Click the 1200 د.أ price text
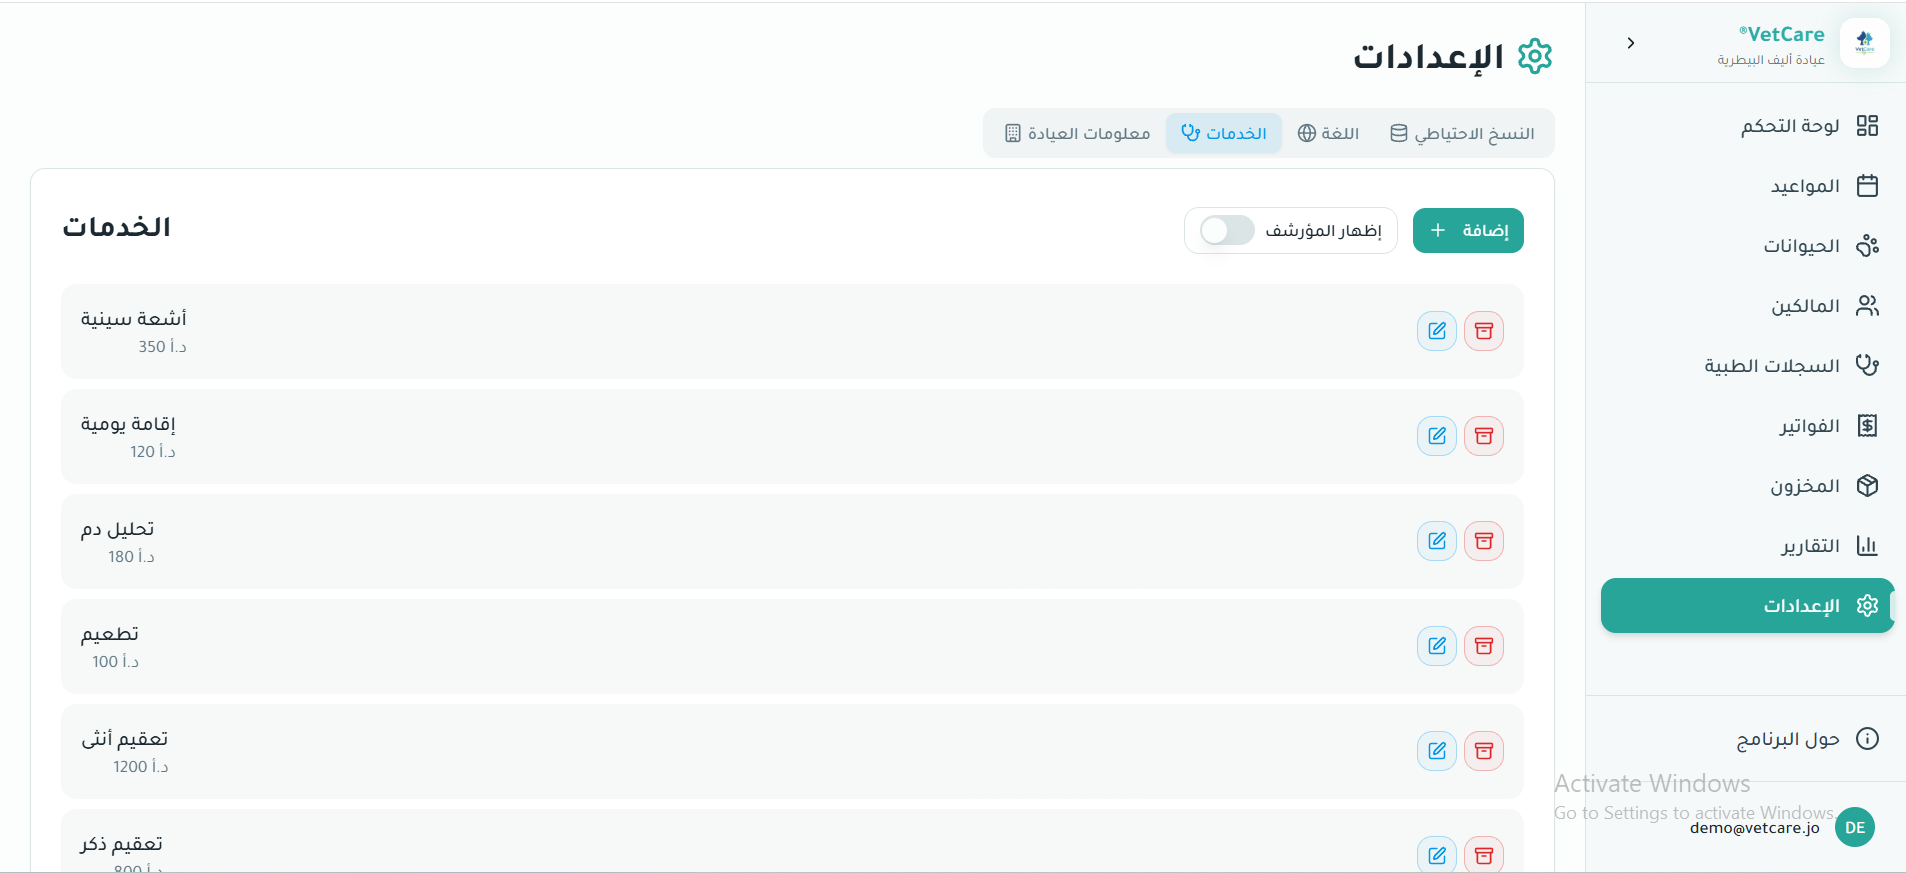The height and width of the screenshot is (873, 1906). [141, 767]
